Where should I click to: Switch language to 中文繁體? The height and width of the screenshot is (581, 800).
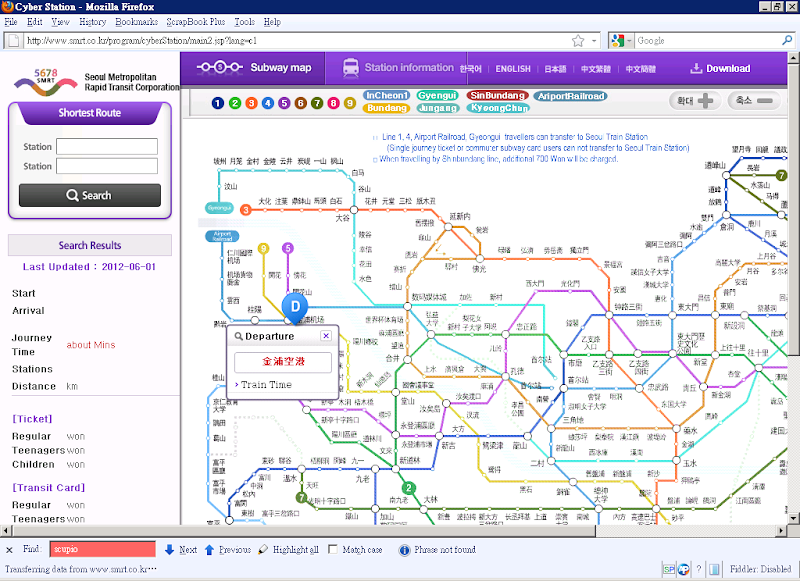(595, 69)
